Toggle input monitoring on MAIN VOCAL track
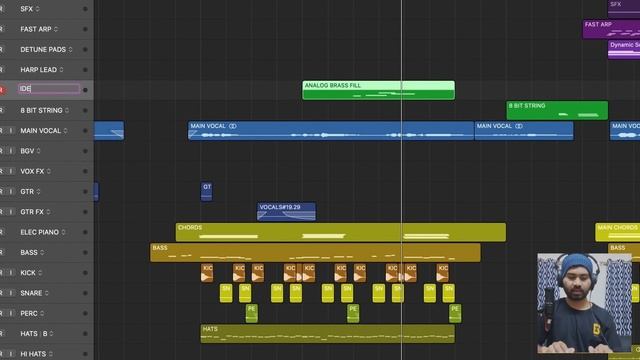Screen dimensions: 640x360 click(11, 131)
